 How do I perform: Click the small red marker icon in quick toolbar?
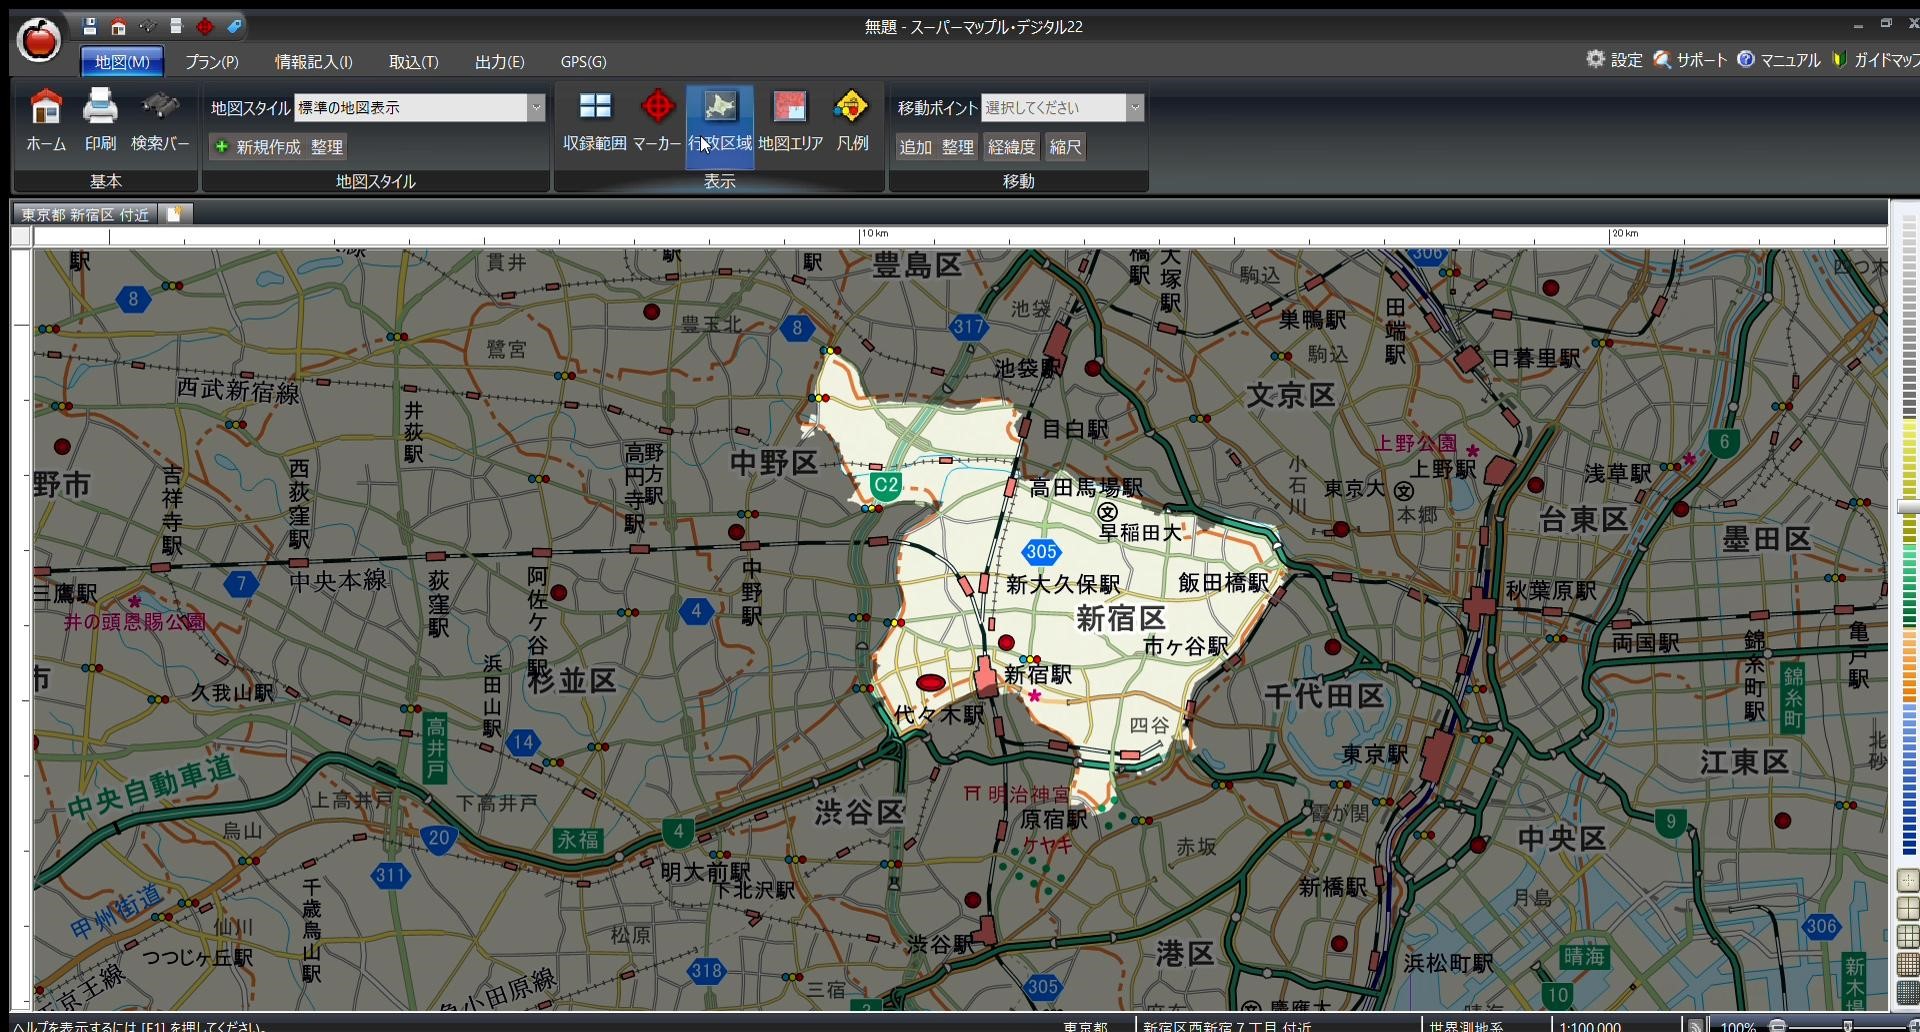pos(205,27)
